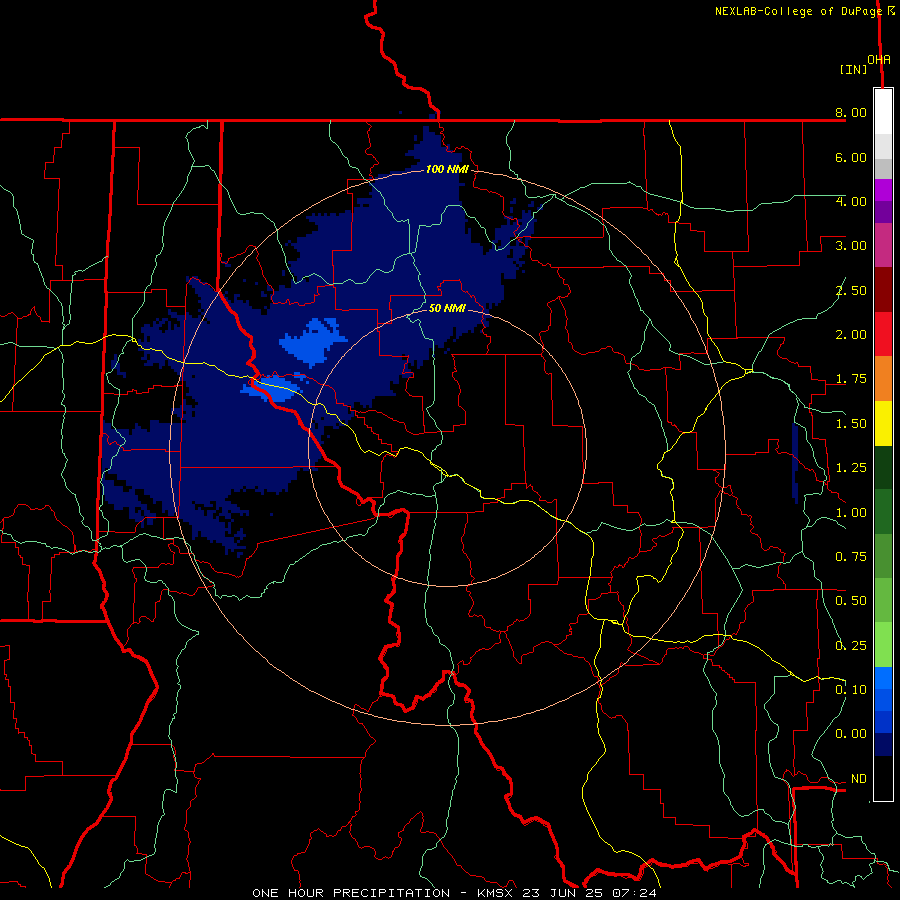Click the '6.00' legend value
900x900 pixels.
(851, 157)
